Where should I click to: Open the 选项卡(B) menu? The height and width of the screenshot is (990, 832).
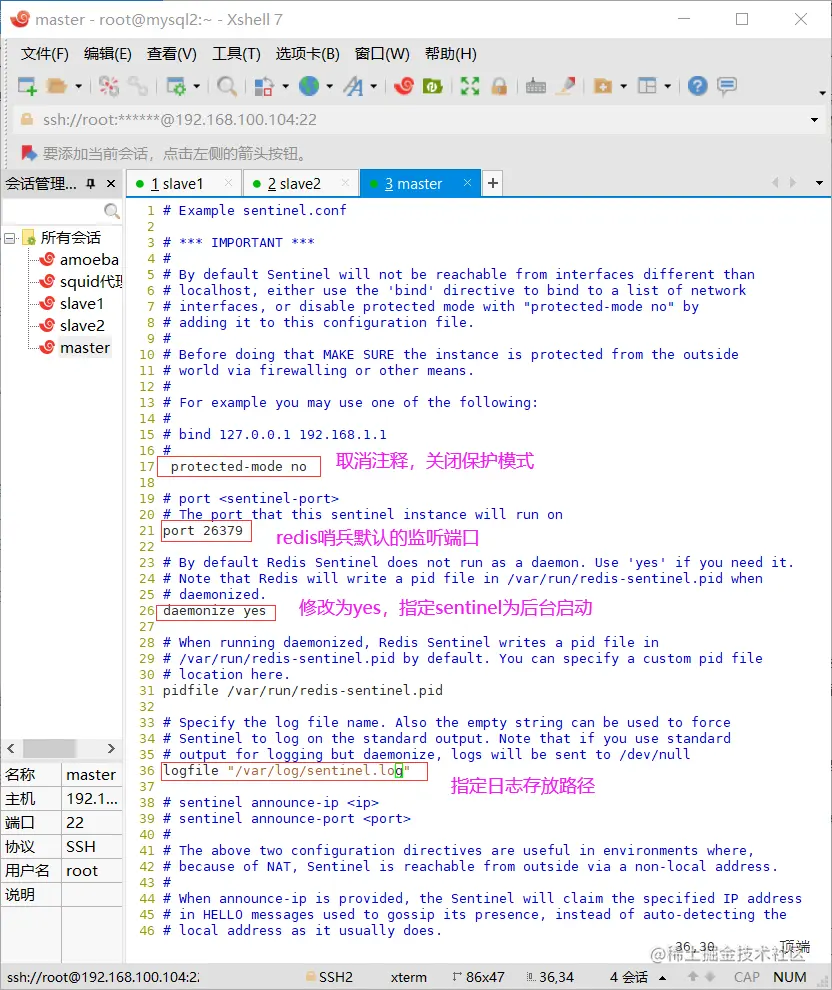pos(307,54)
